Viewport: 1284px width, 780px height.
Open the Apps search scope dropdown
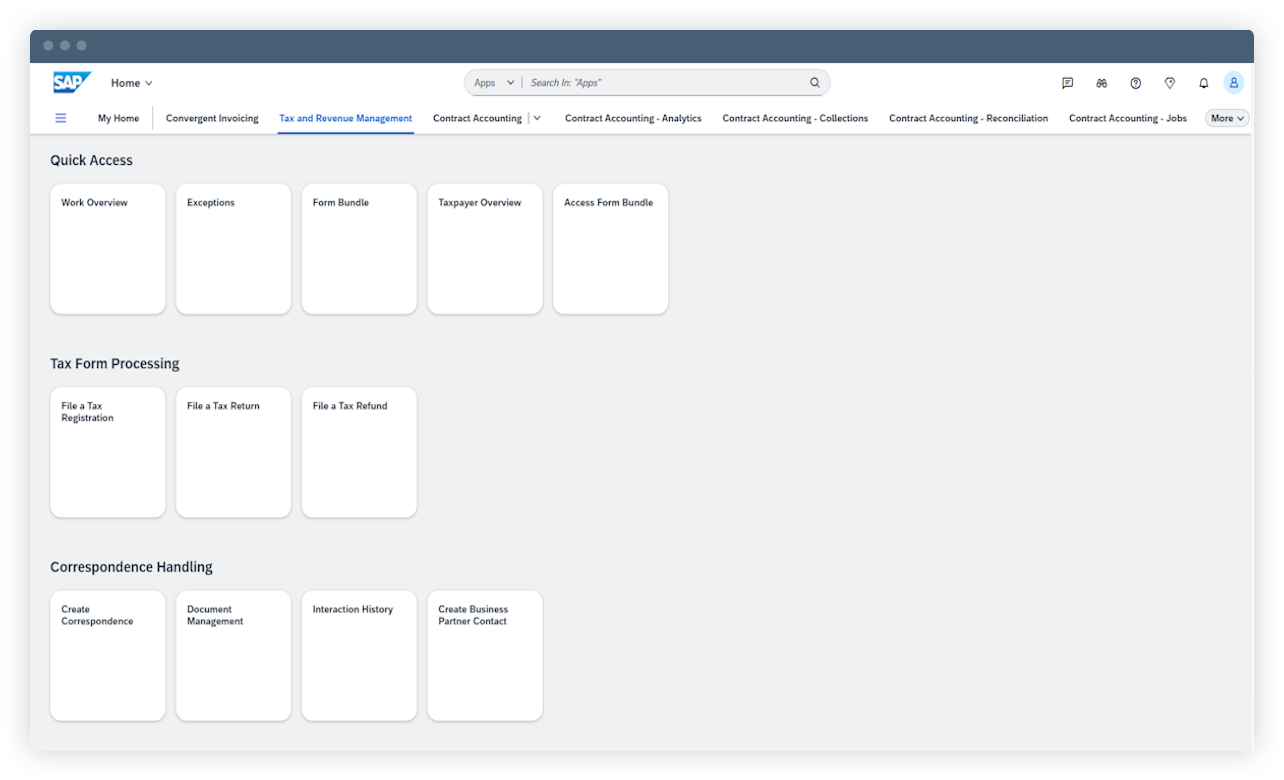(x=494, y=83)
